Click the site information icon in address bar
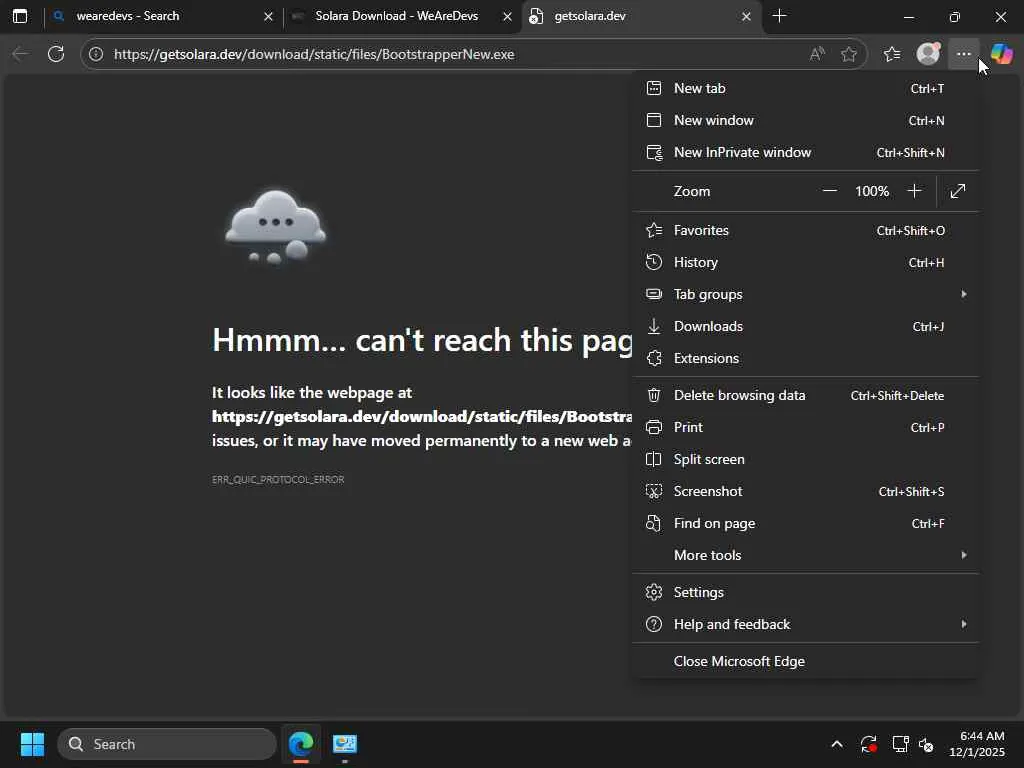 coord(96,54)
